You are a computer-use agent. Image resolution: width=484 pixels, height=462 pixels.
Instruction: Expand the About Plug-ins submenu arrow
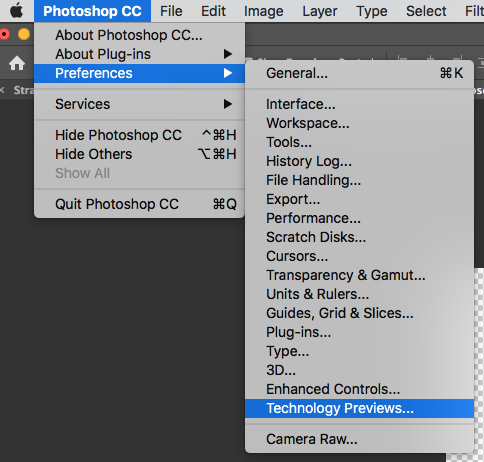[228, 54]
